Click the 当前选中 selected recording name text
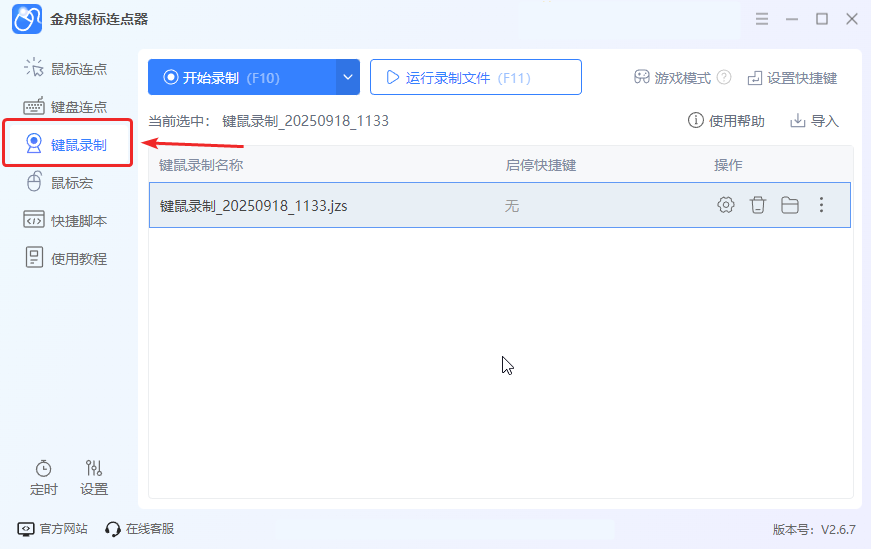Image resolution: width=871 pixels, height=549 pixels. [305, 121]
